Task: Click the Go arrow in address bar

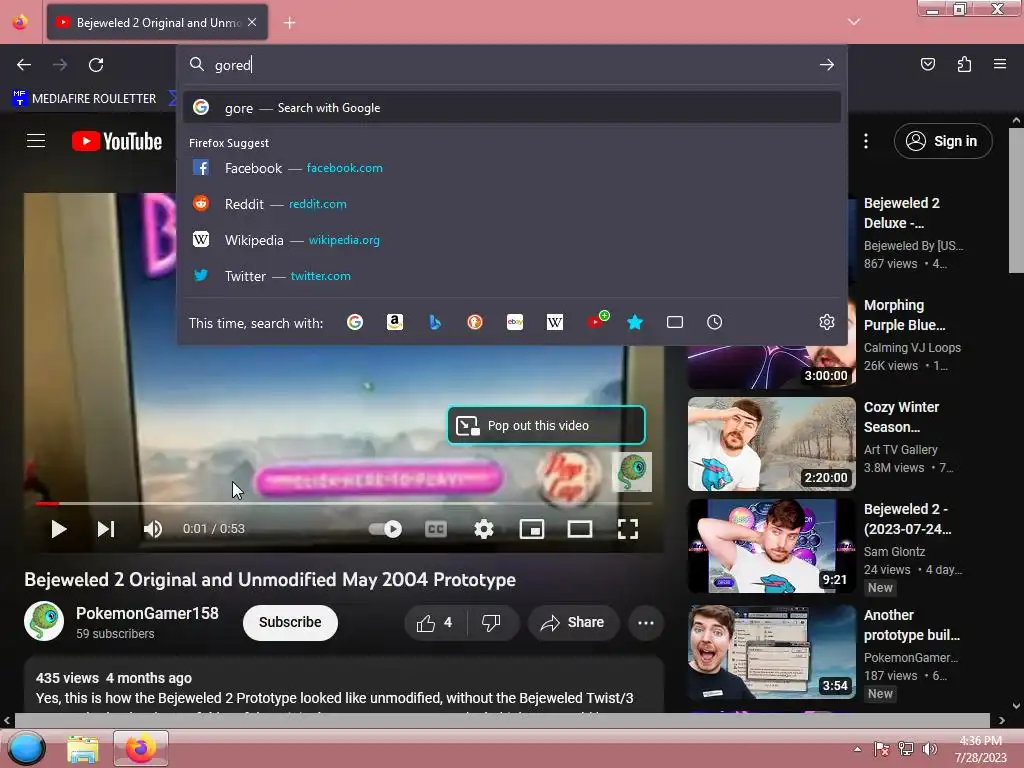Action: pos(827,65)
